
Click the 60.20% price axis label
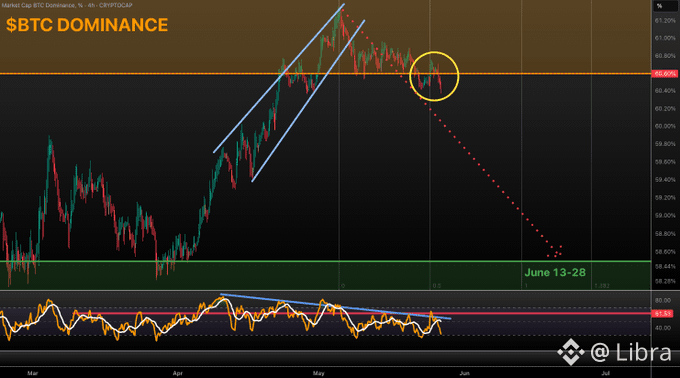[665, 108]
